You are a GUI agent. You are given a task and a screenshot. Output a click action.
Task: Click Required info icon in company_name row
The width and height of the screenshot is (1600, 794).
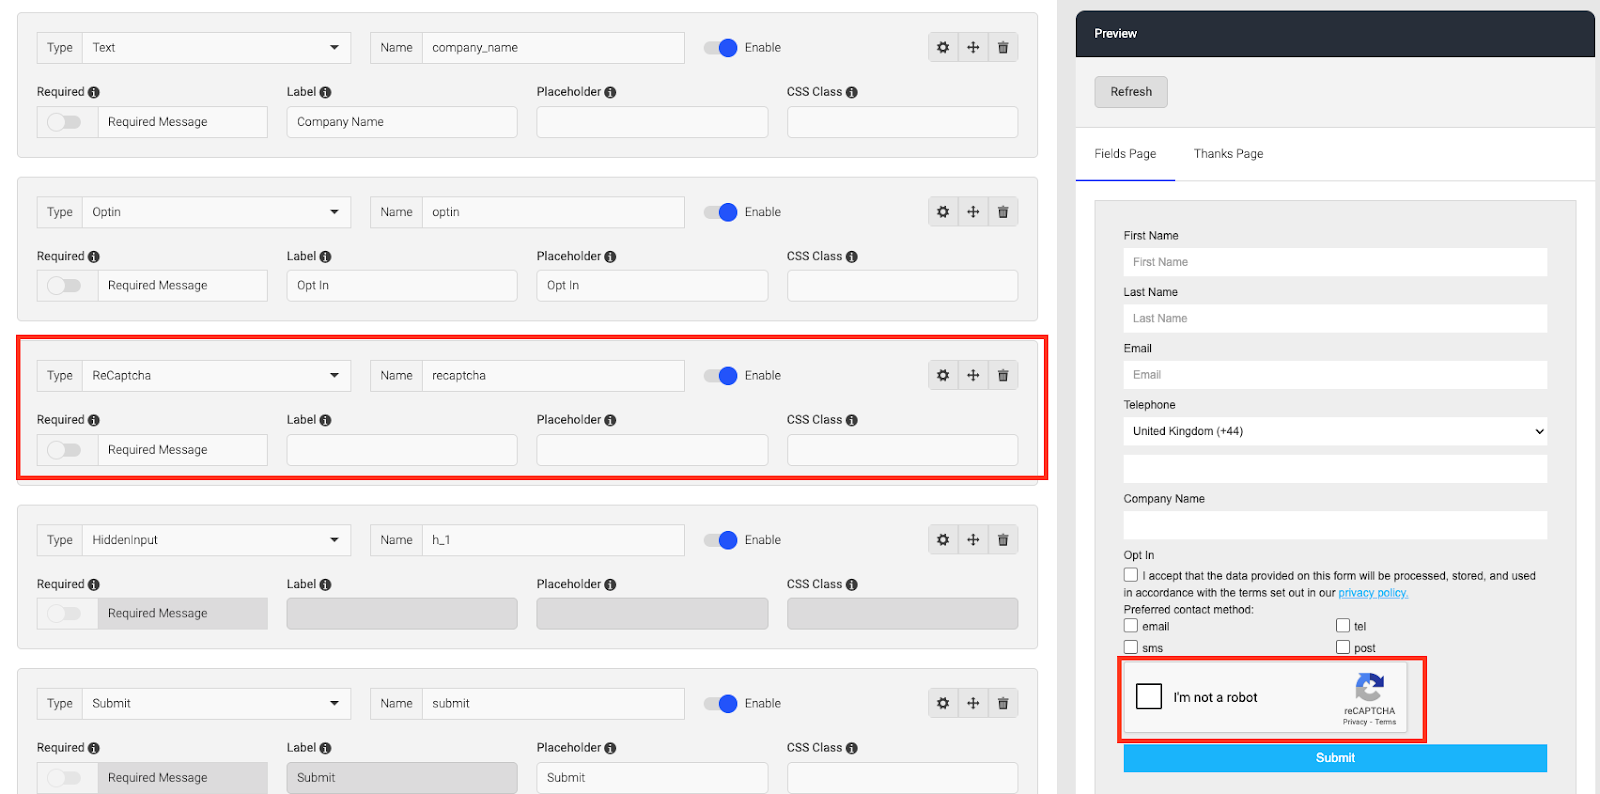point(94,92)
